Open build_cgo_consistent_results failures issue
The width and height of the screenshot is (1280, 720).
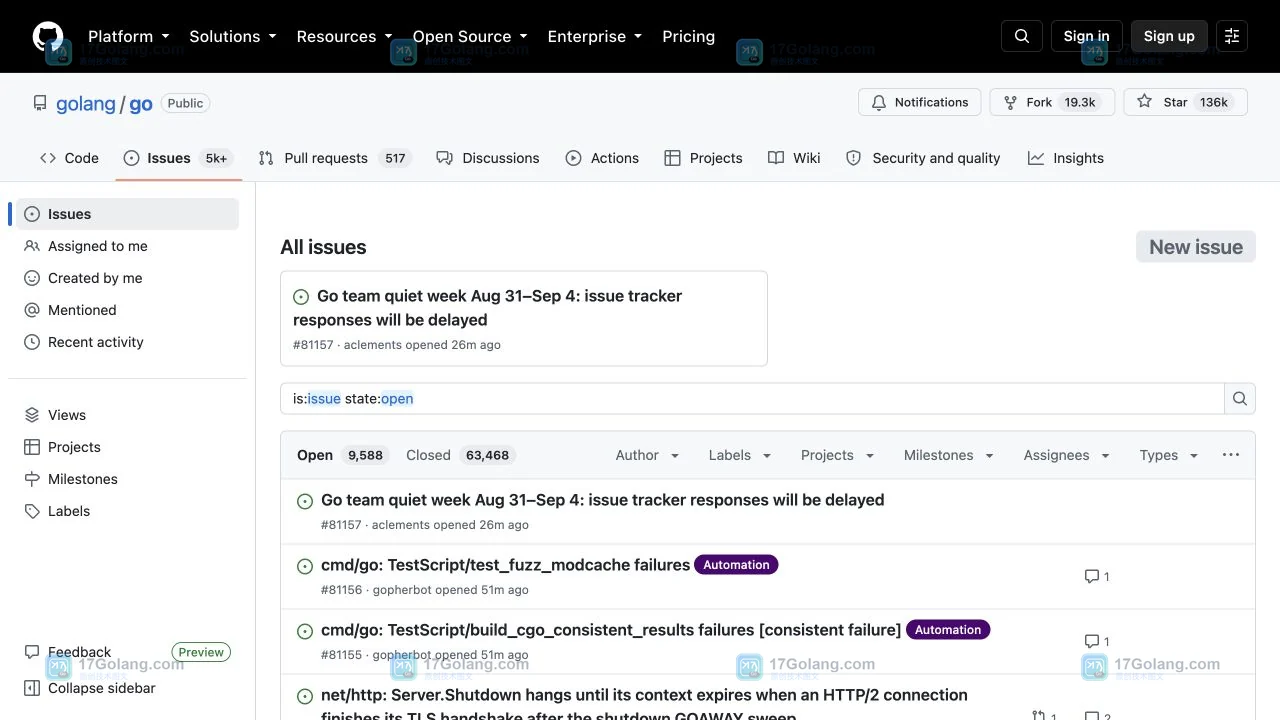[611, 630]
